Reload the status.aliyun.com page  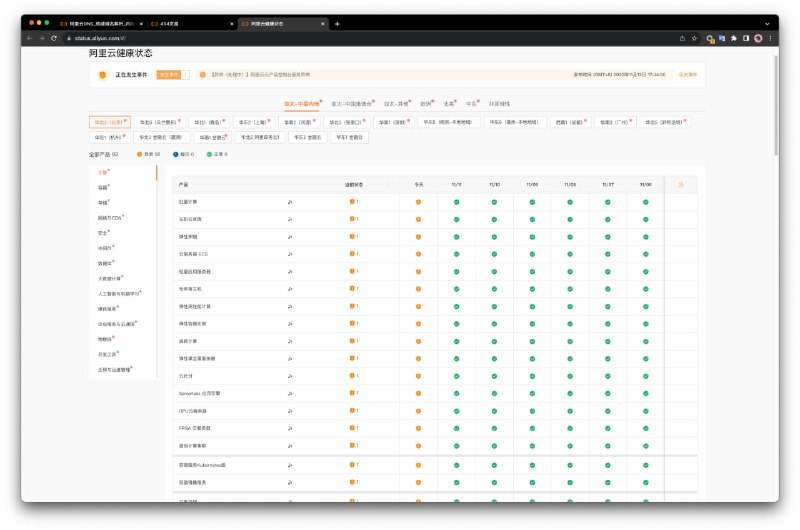coord(54,38)
